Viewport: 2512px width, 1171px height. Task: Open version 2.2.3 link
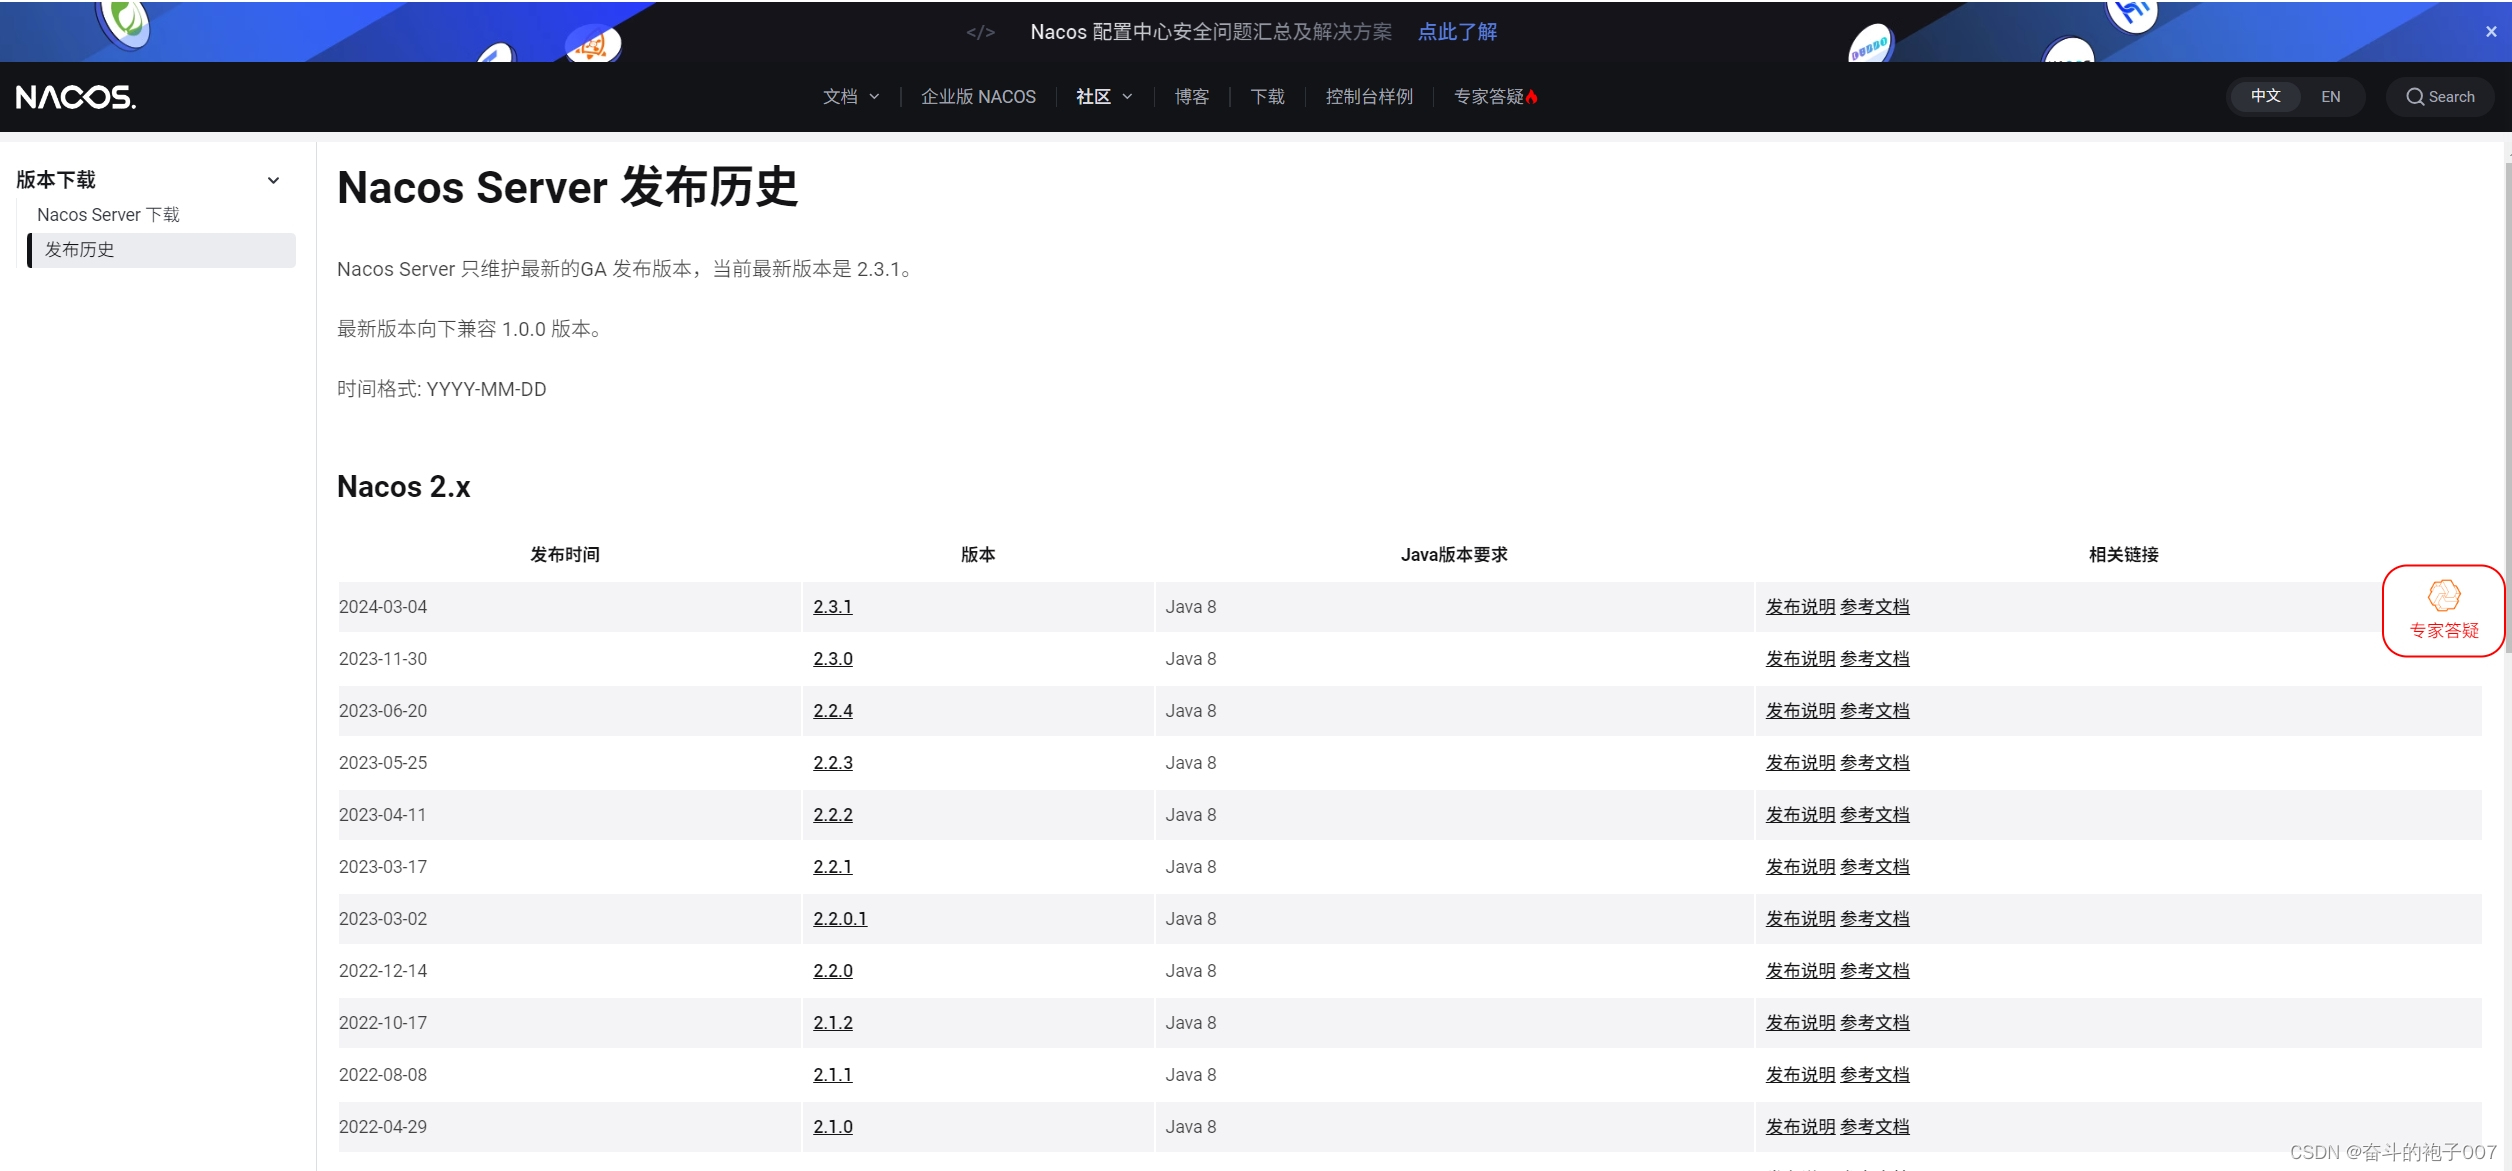pos(832,763)
